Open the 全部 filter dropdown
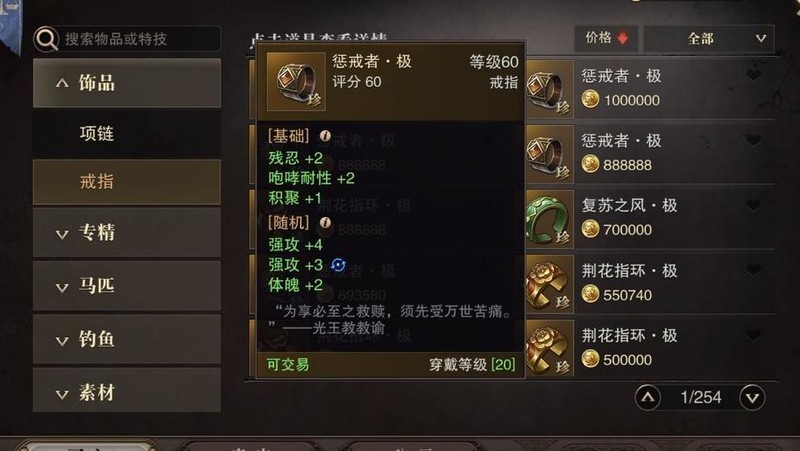The height and width of the screenshot is (451, 800). click(x=709, y=39)
